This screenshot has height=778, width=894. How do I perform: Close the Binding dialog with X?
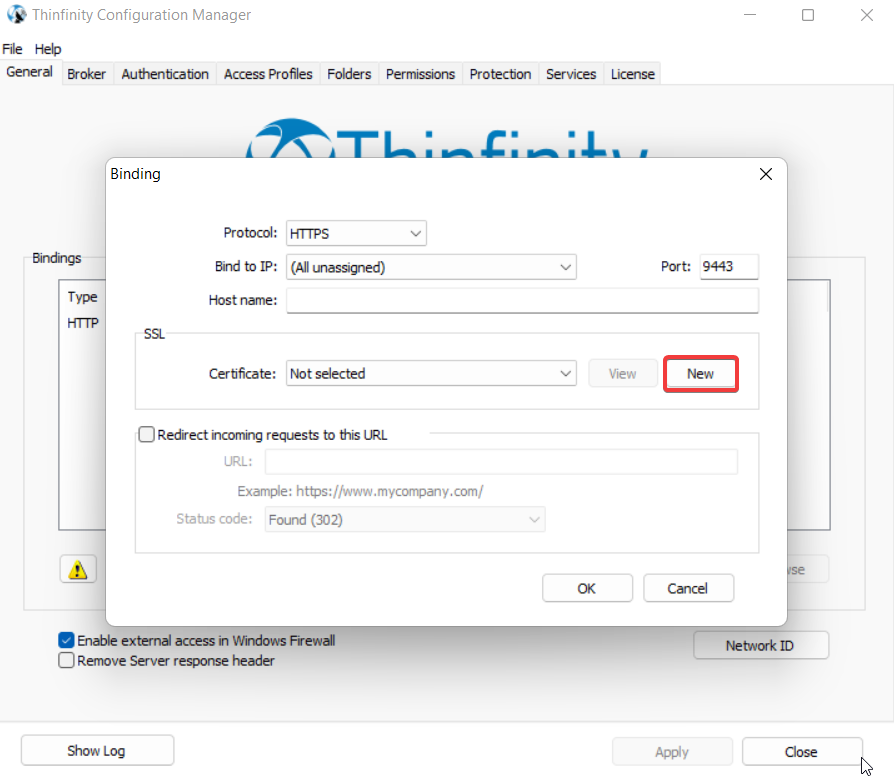pos(766,174)
